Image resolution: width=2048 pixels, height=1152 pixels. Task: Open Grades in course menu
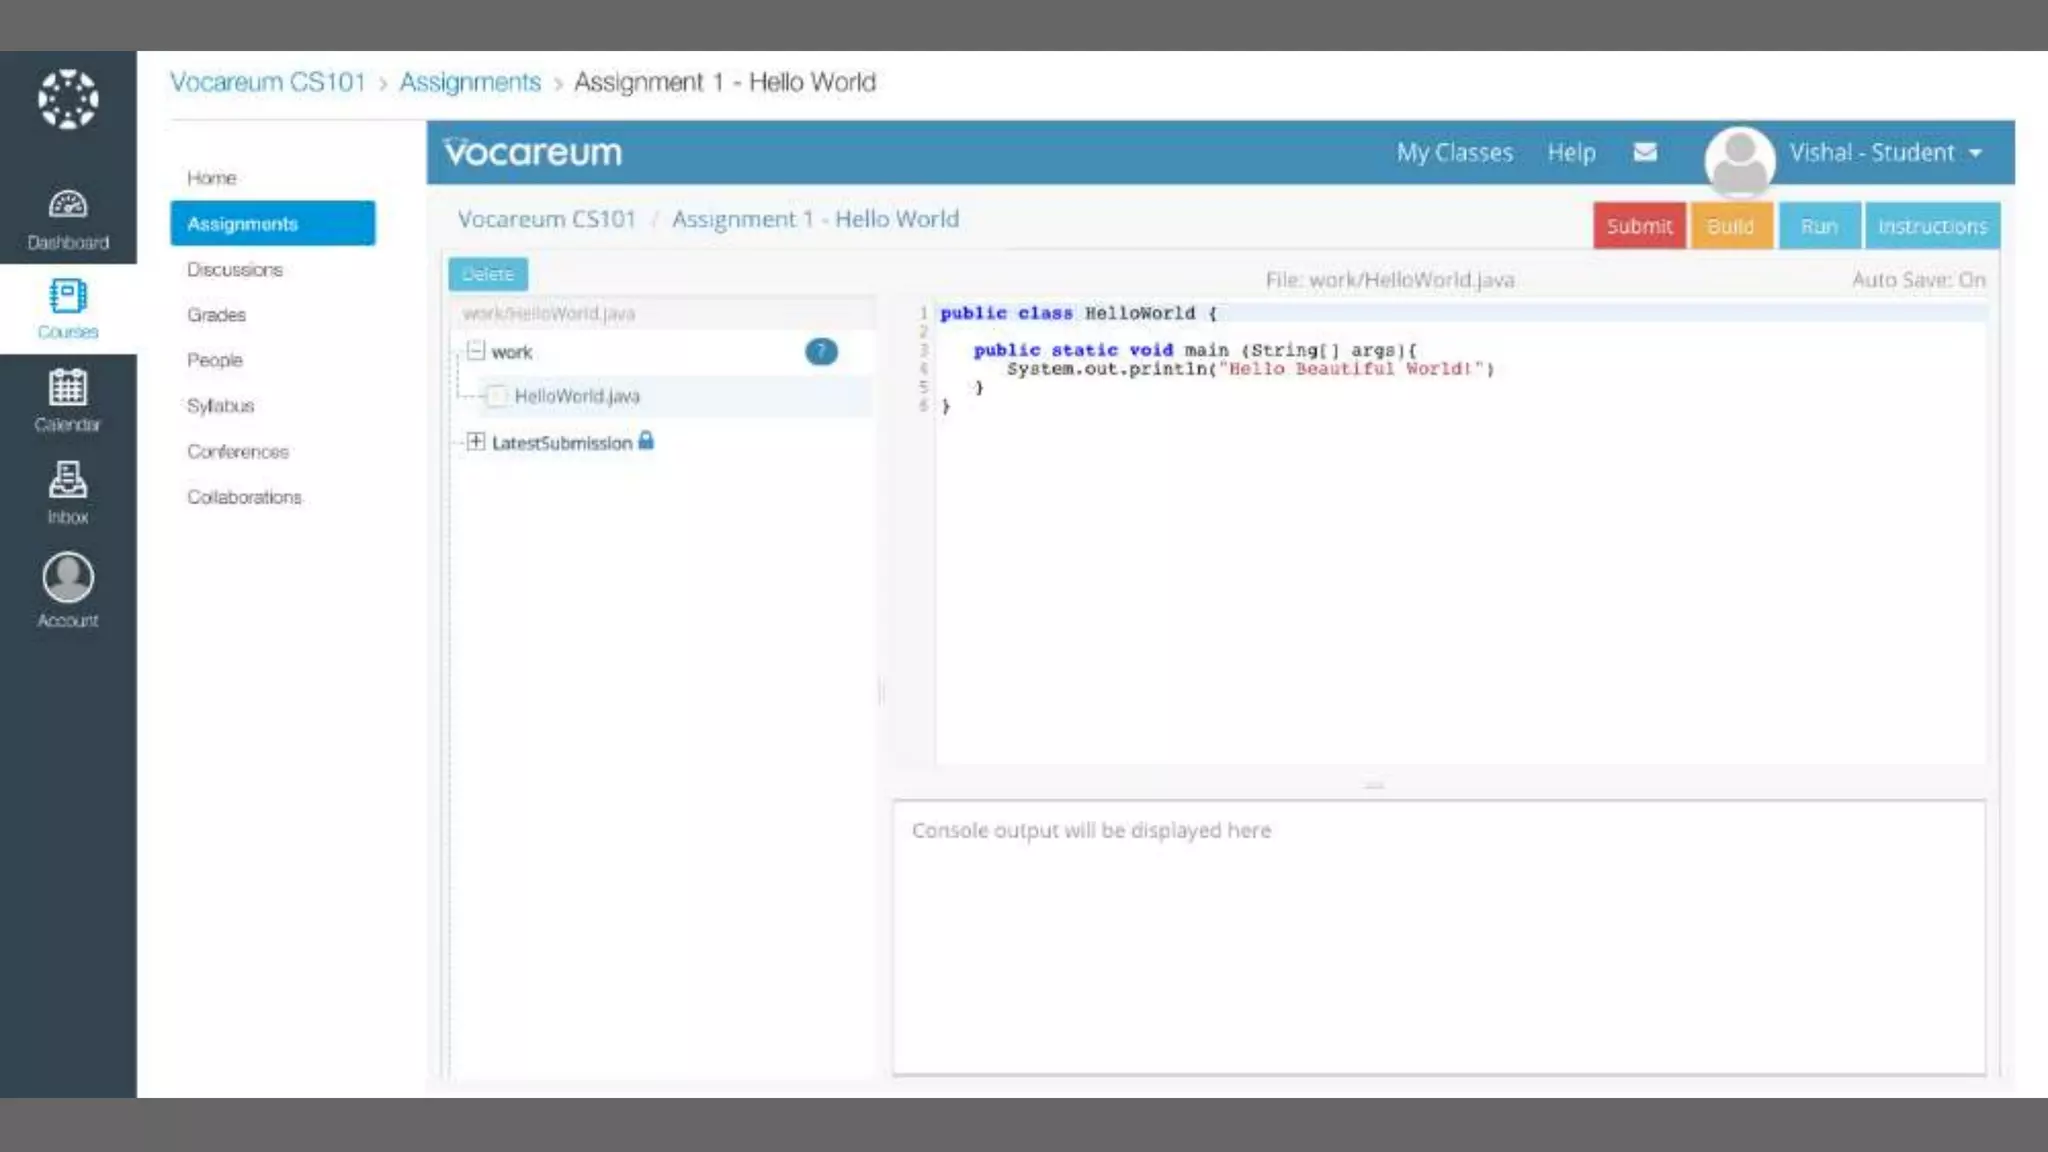click(216, 315)
